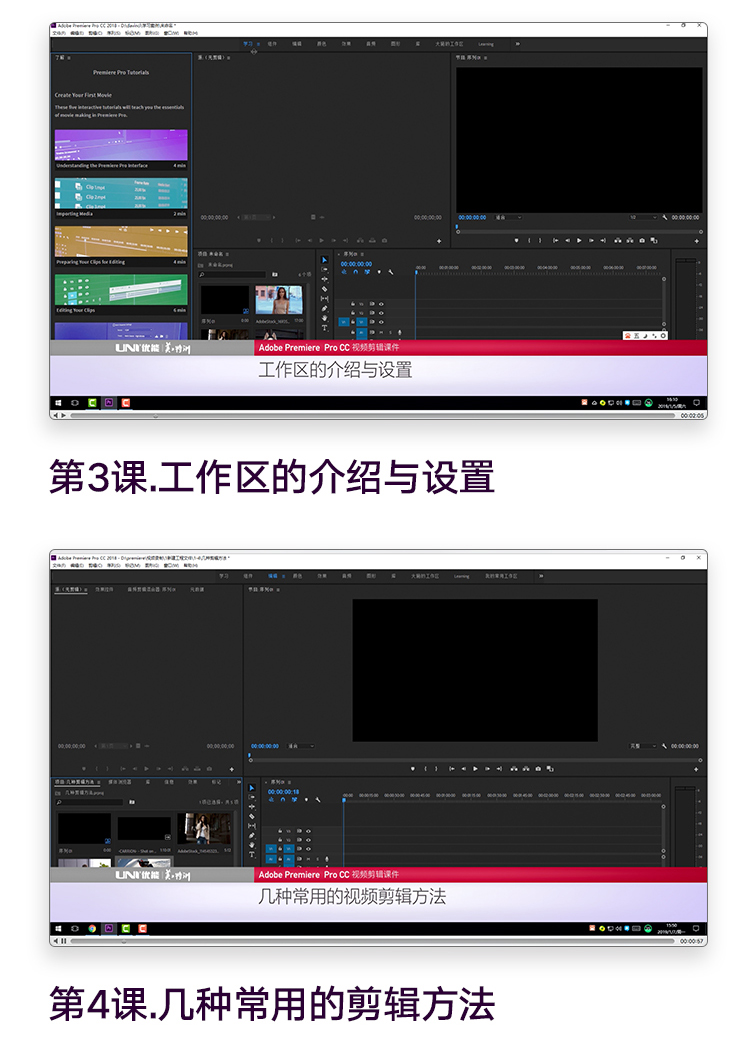Switch to 音频 workspace tab in lesson 3 screenshot
This screenshot has height=1054, width=750.
tap(371, 44)
